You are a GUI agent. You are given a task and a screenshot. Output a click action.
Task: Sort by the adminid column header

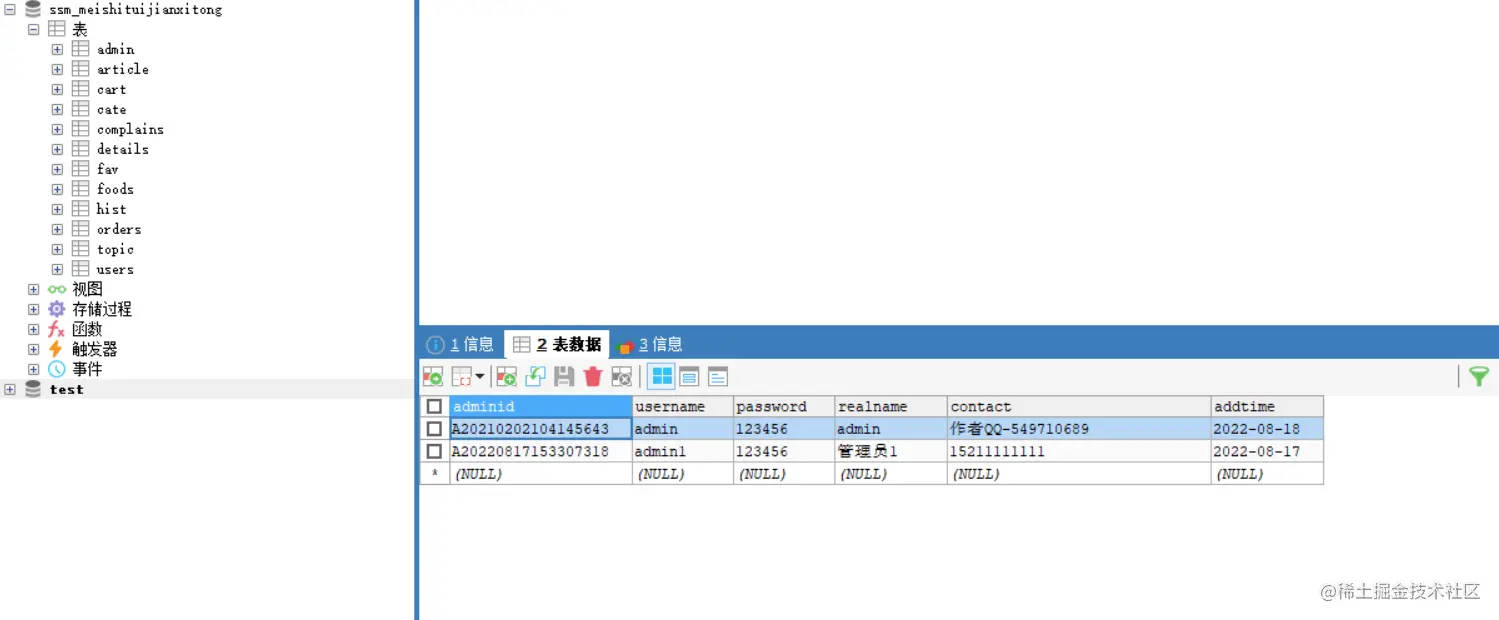[x=541, y=406]
